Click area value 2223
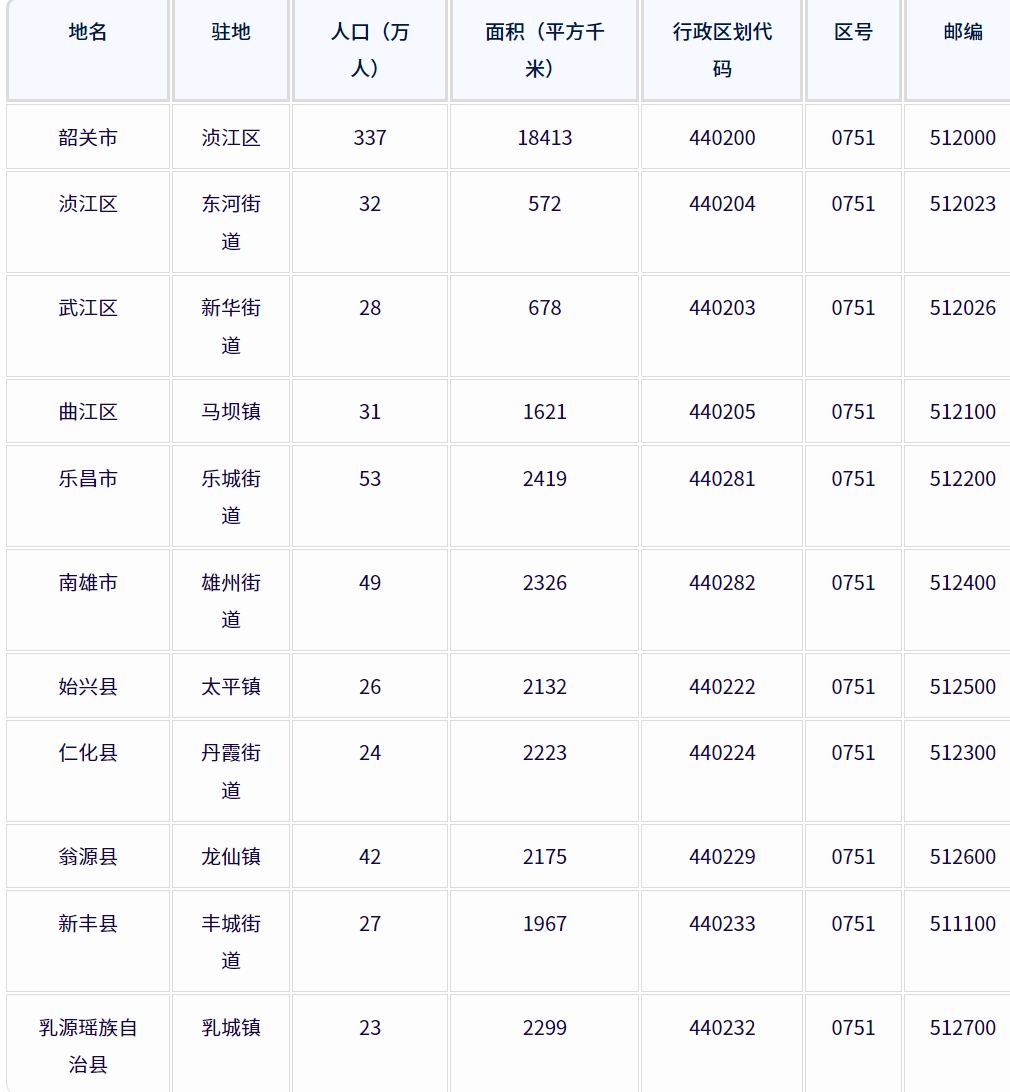The width and height of the screenshot is (1010, 1092). [545, 753]
